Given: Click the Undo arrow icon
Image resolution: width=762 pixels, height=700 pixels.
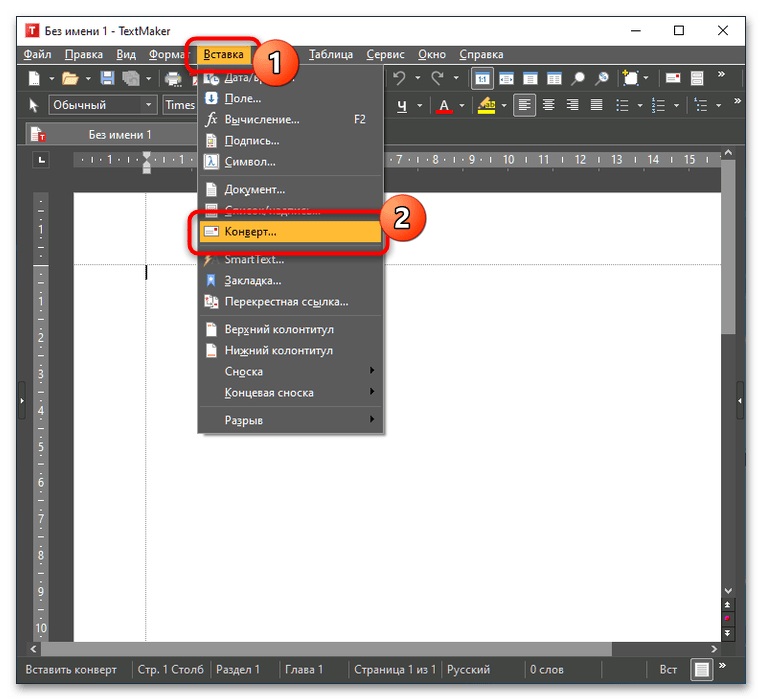Looking at the screenshot, I should (x=399, y=78).
